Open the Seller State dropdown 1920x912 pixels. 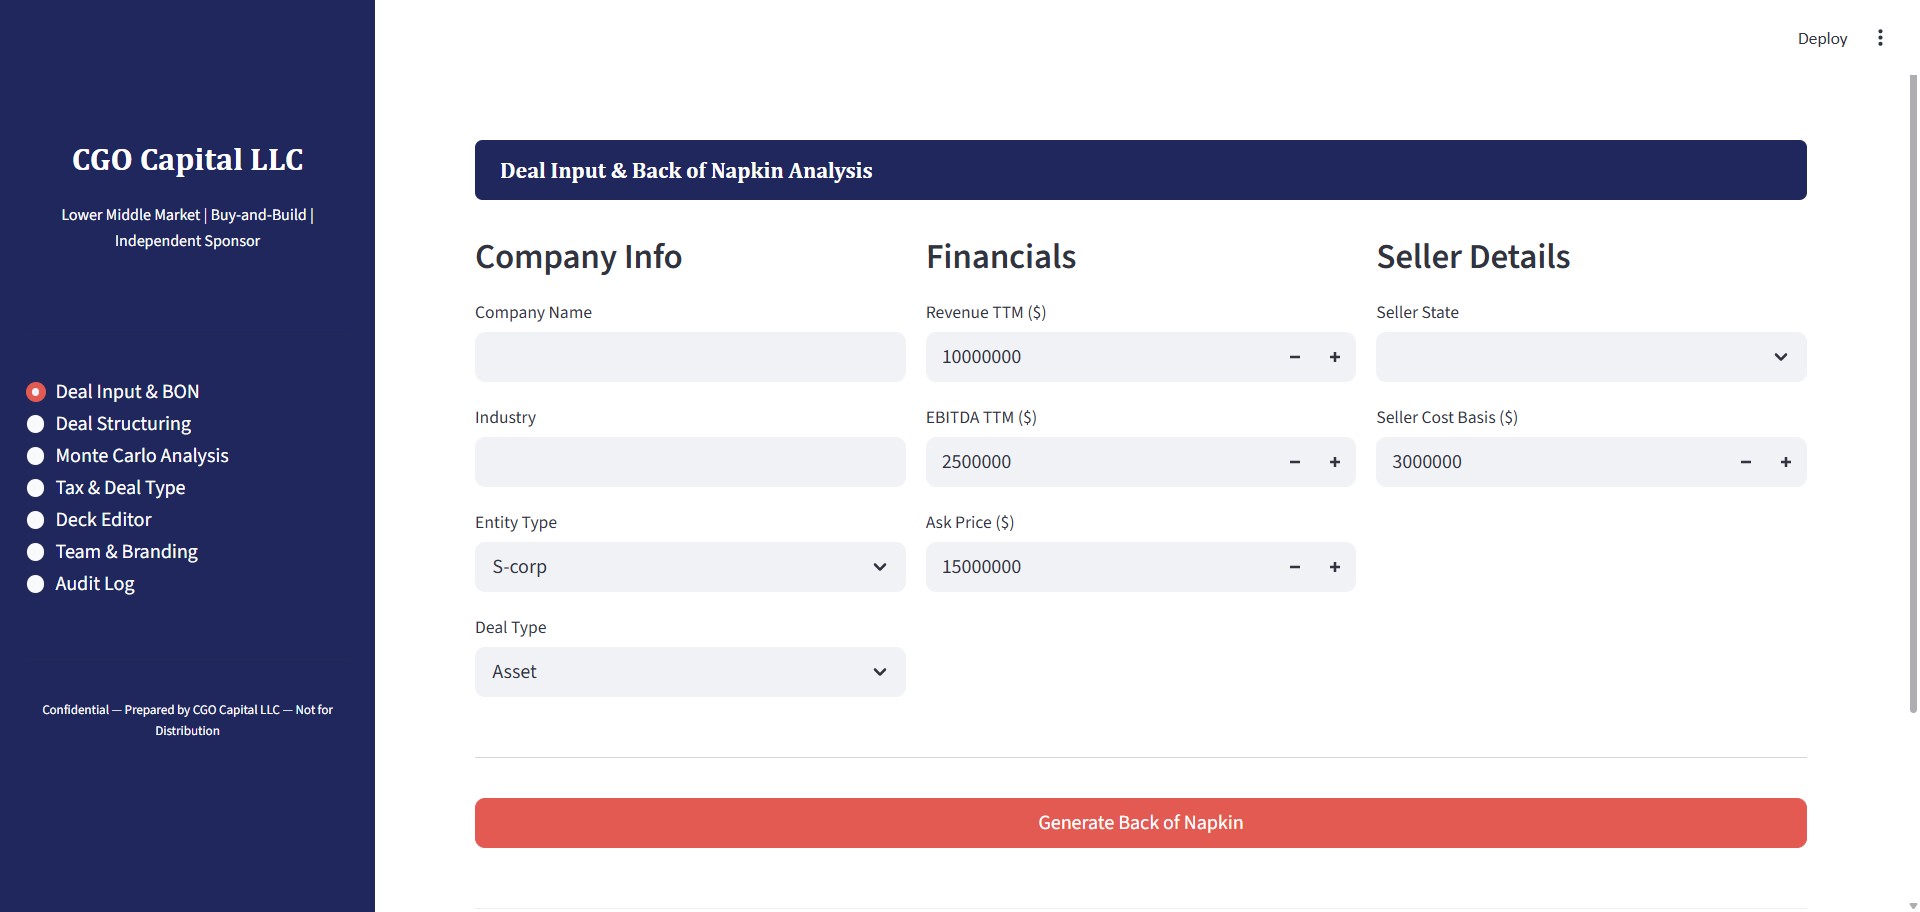[x=1590, y=357]
